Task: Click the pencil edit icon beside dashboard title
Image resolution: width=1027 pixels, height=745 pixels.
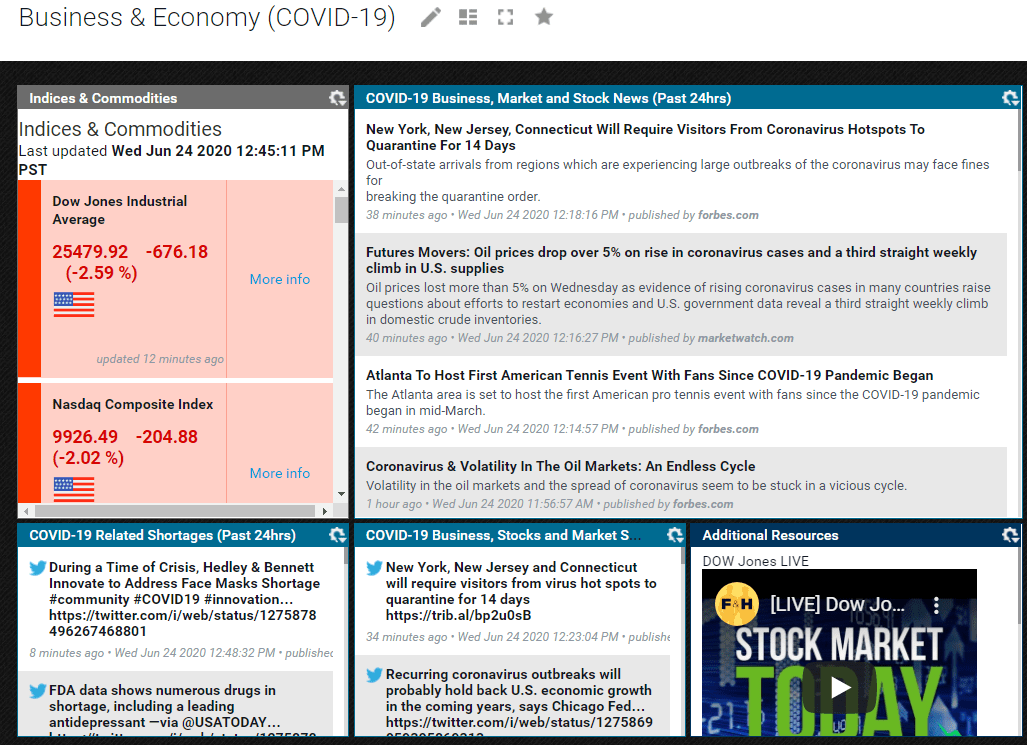Action: coord(431,18)
